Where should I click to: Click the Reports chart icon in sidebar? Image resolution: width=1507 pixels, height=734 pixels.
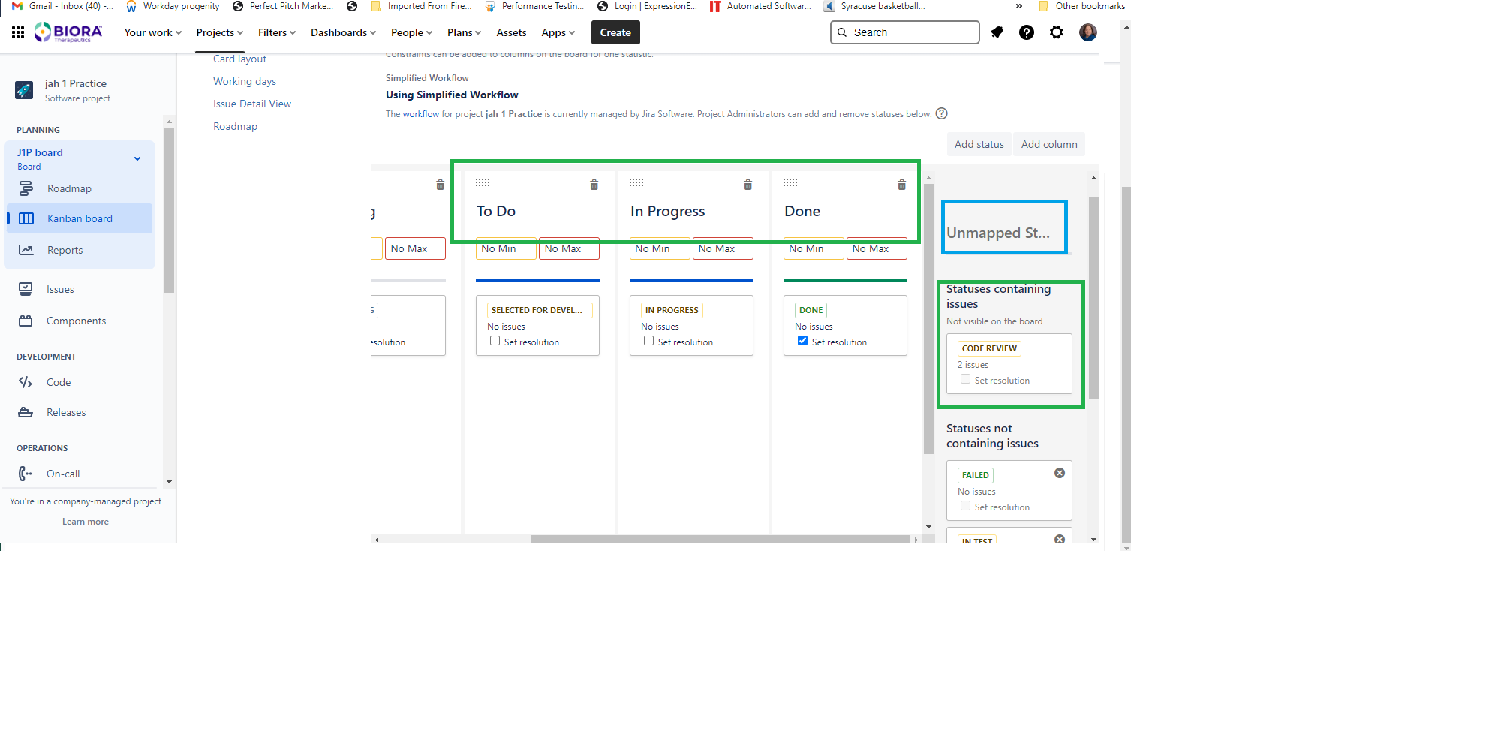(x=26, y=250)
